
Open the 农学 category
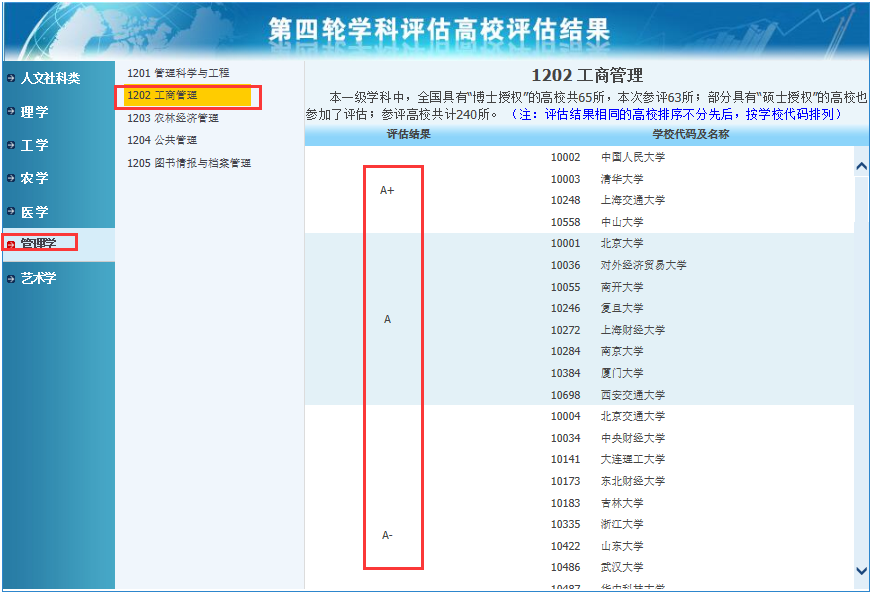click(x=34, y=178)
